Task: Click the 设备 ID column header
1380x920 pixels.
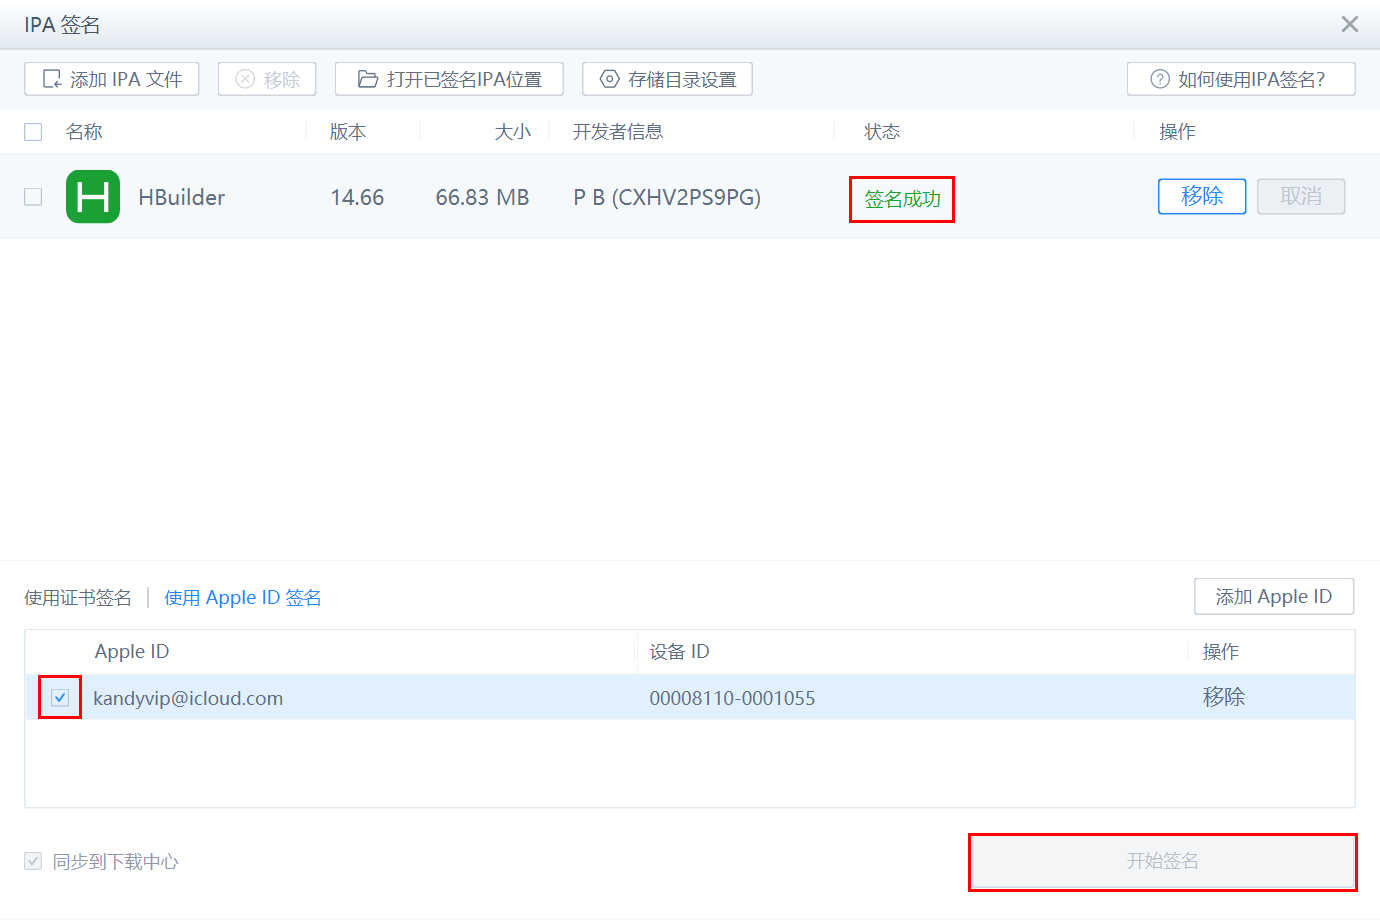Action: click(x=679, y=652)
